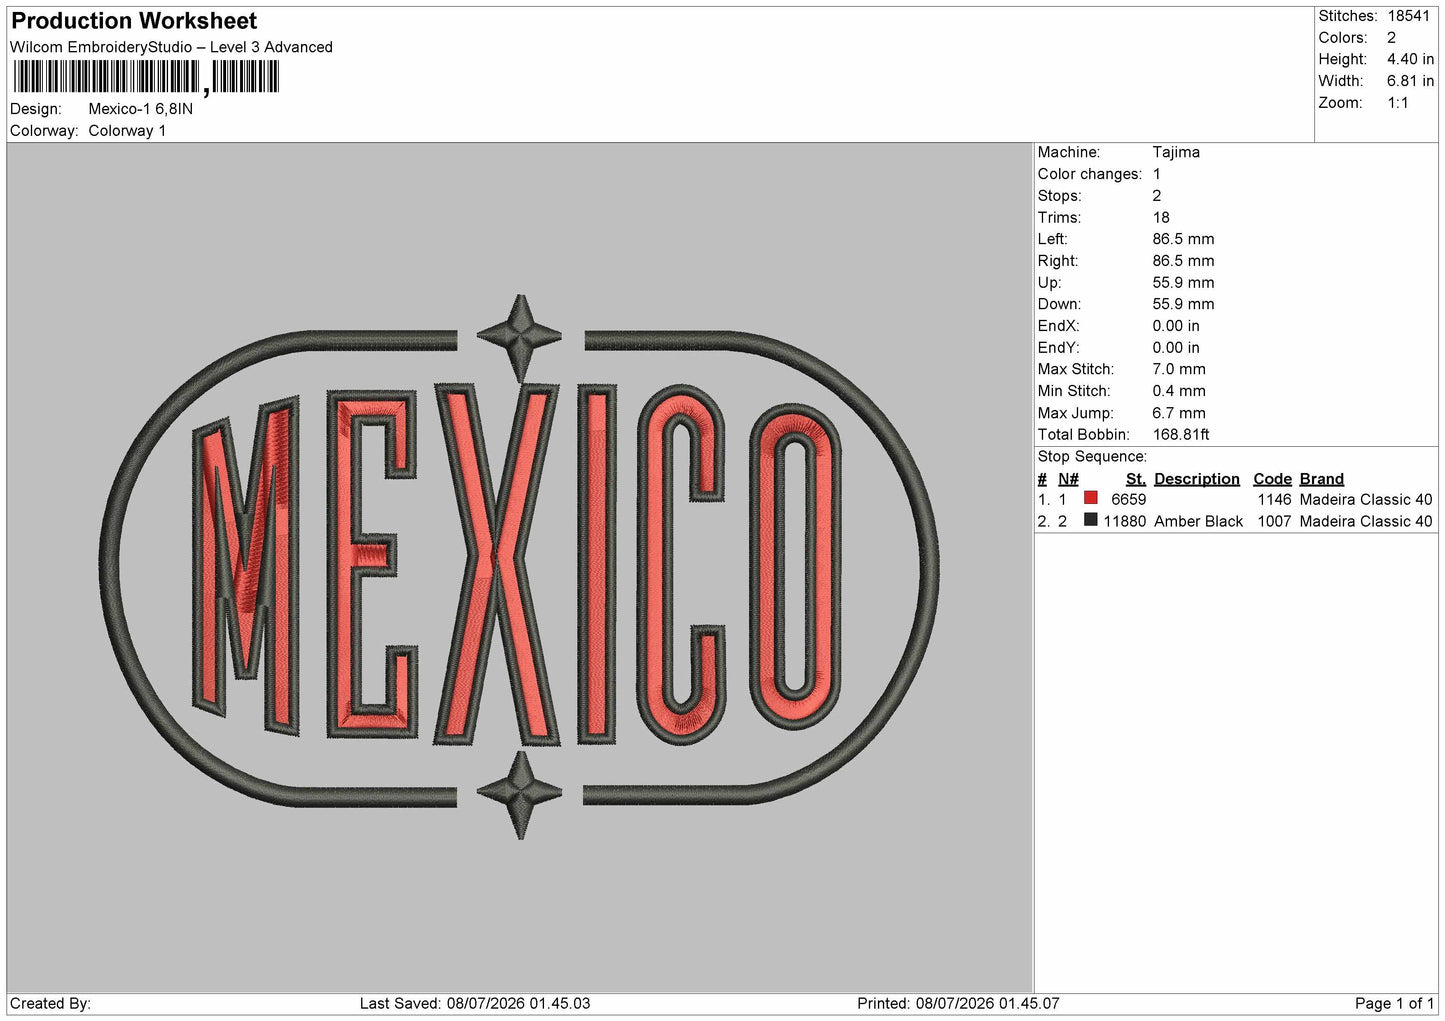
Task: Click the 'Last Saved' timestamp
Action: (x=475, y=1004)
